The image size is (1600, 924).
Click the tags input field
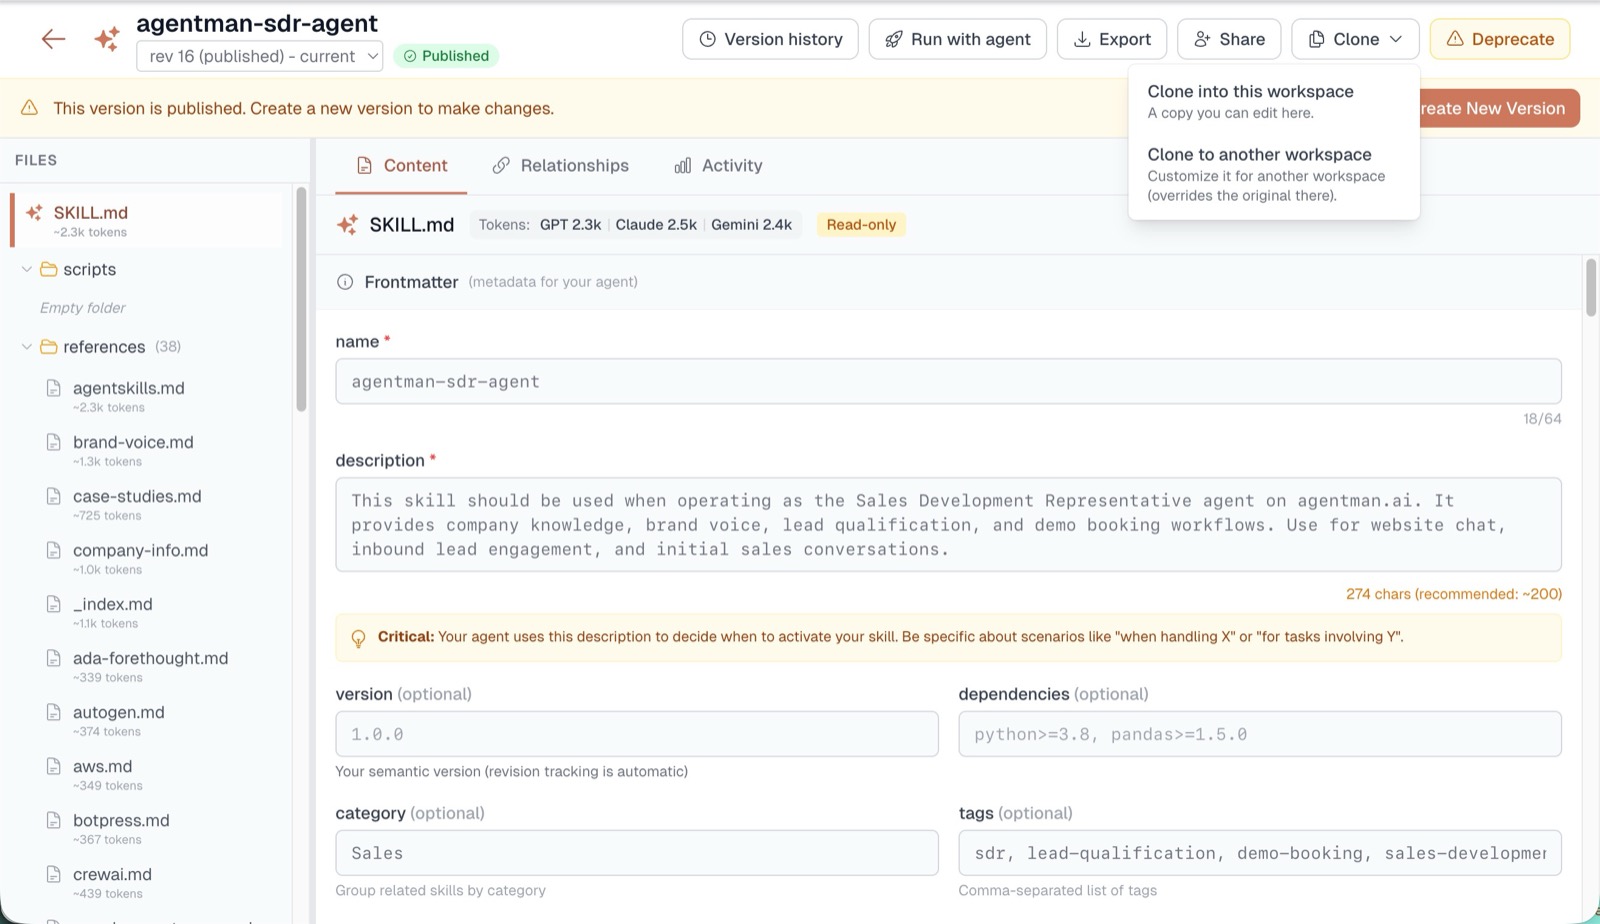[1260, 853]
